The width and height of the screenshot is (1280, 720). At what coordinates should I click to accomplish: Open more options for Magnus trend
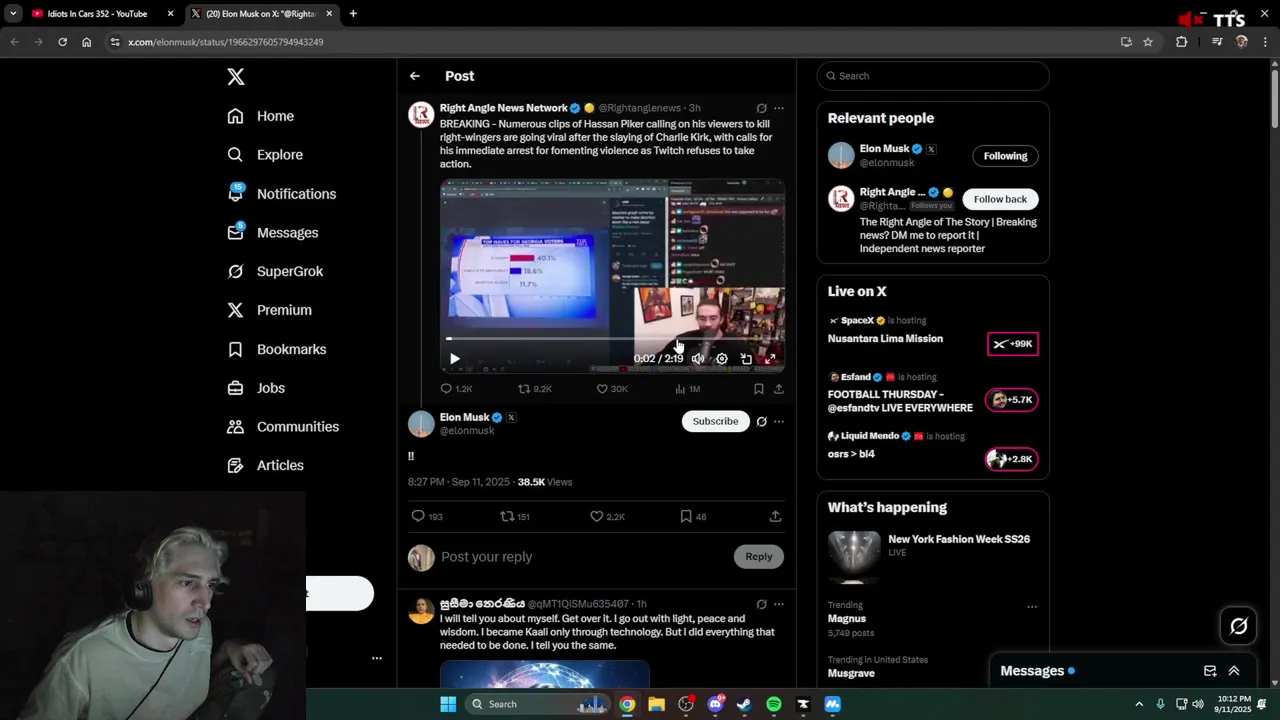pos(1032,606)
